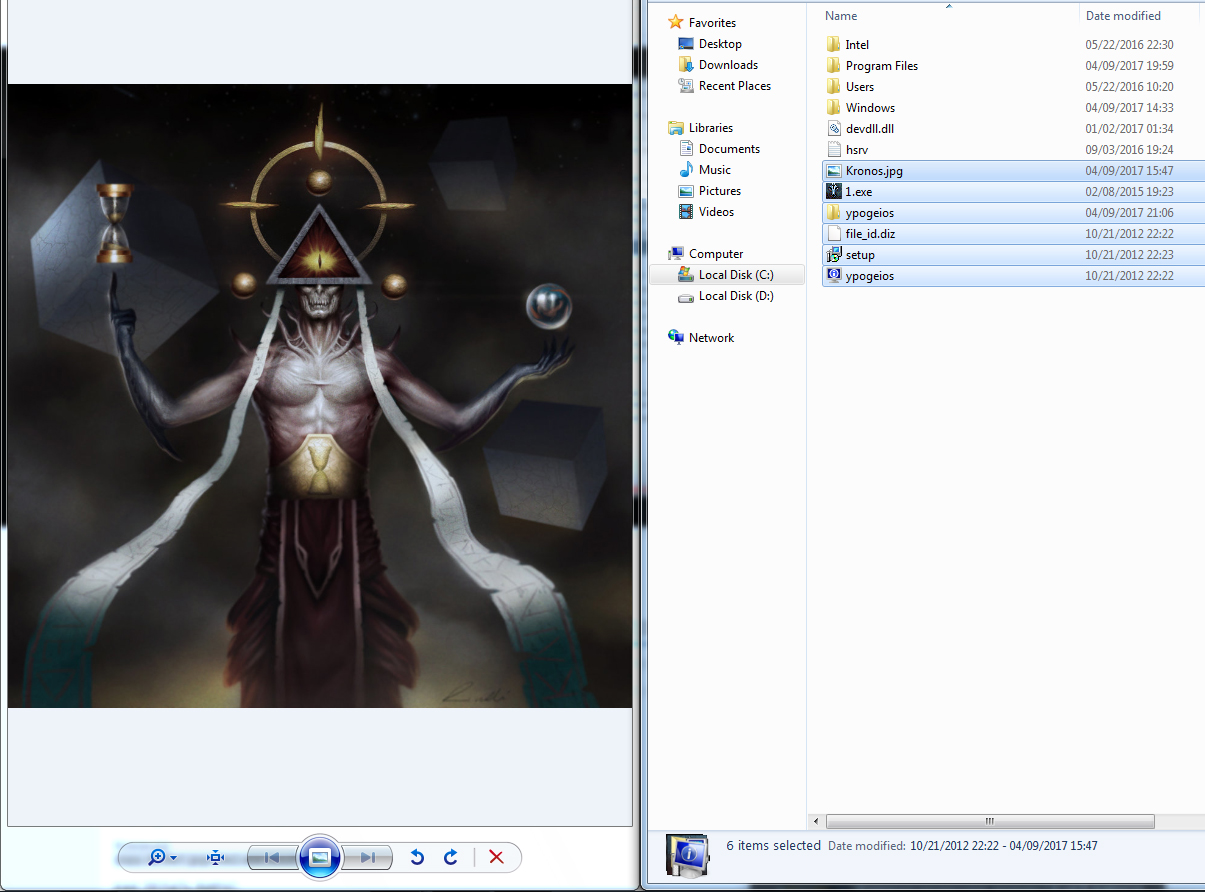The width and height of the screenshot is (1205, 892).
Task: Select the Program Files folder
Action: [881, 66]
